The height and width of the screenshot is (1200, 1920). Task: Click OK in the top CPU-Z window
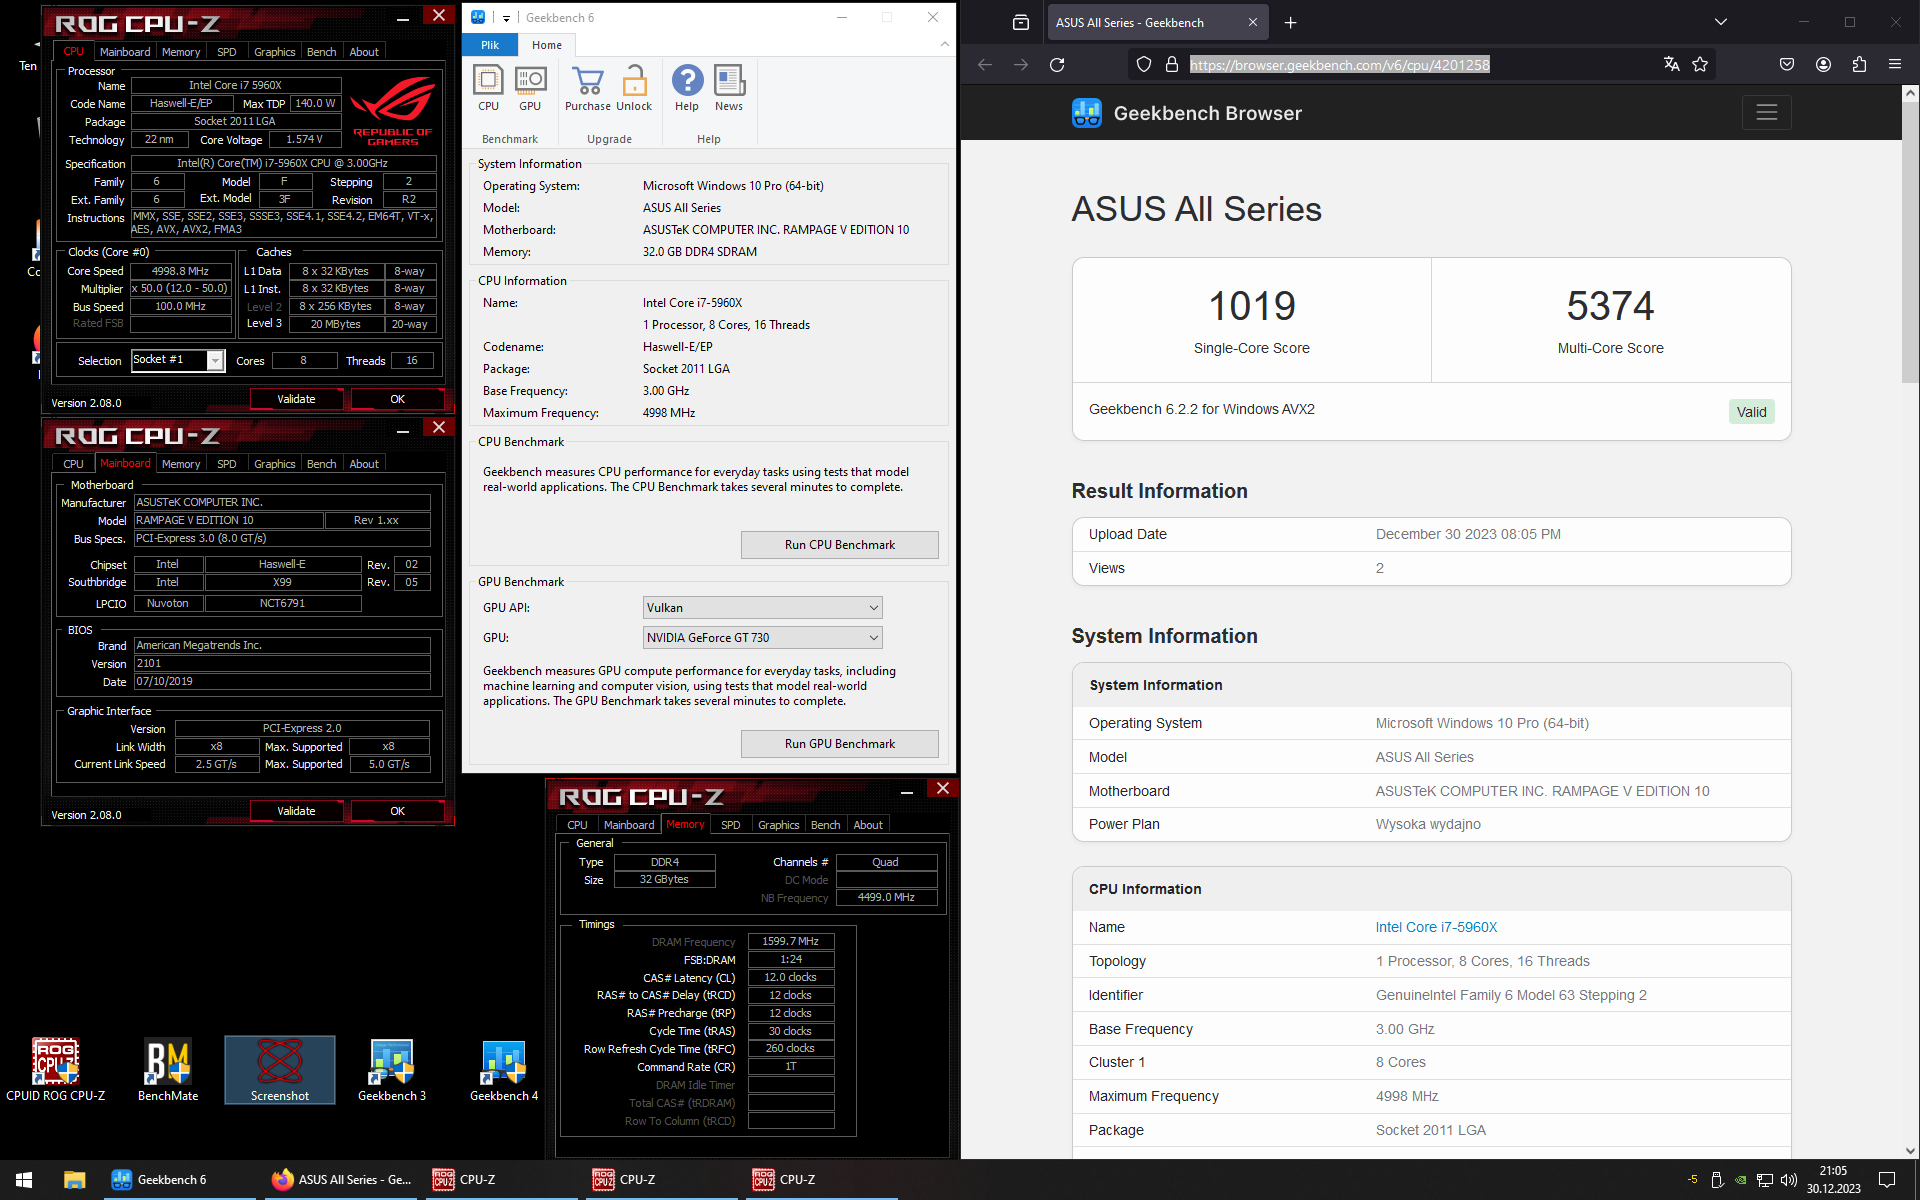397,399
